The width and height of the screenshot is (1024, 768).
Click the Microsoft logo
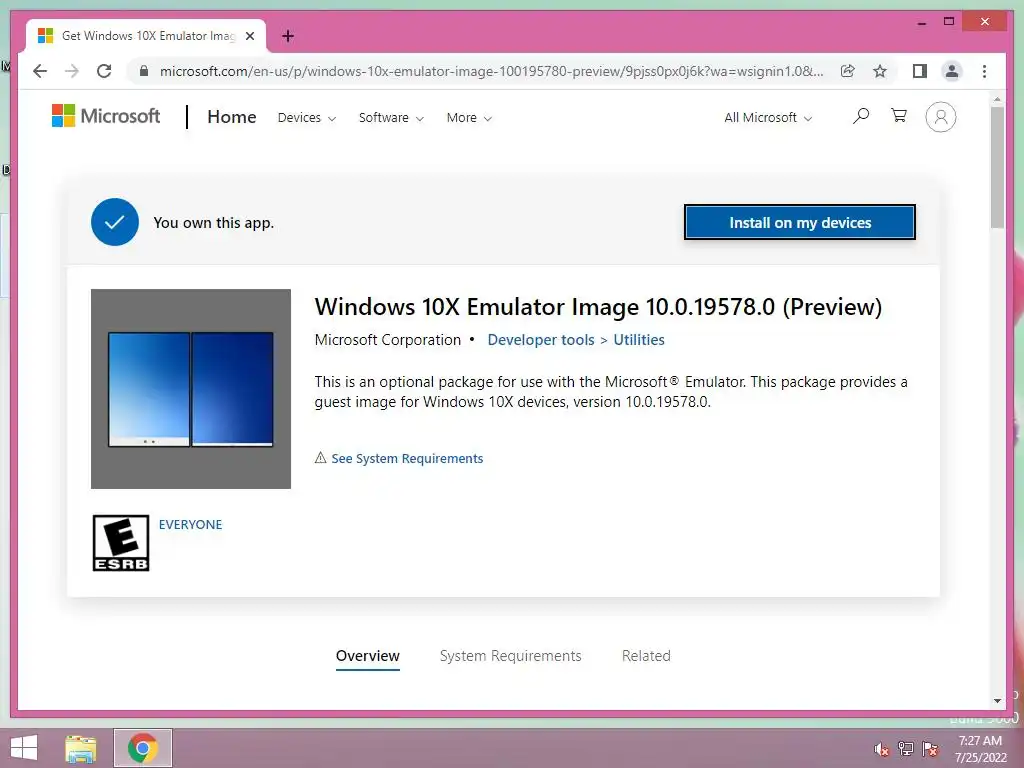click(106, 116)
